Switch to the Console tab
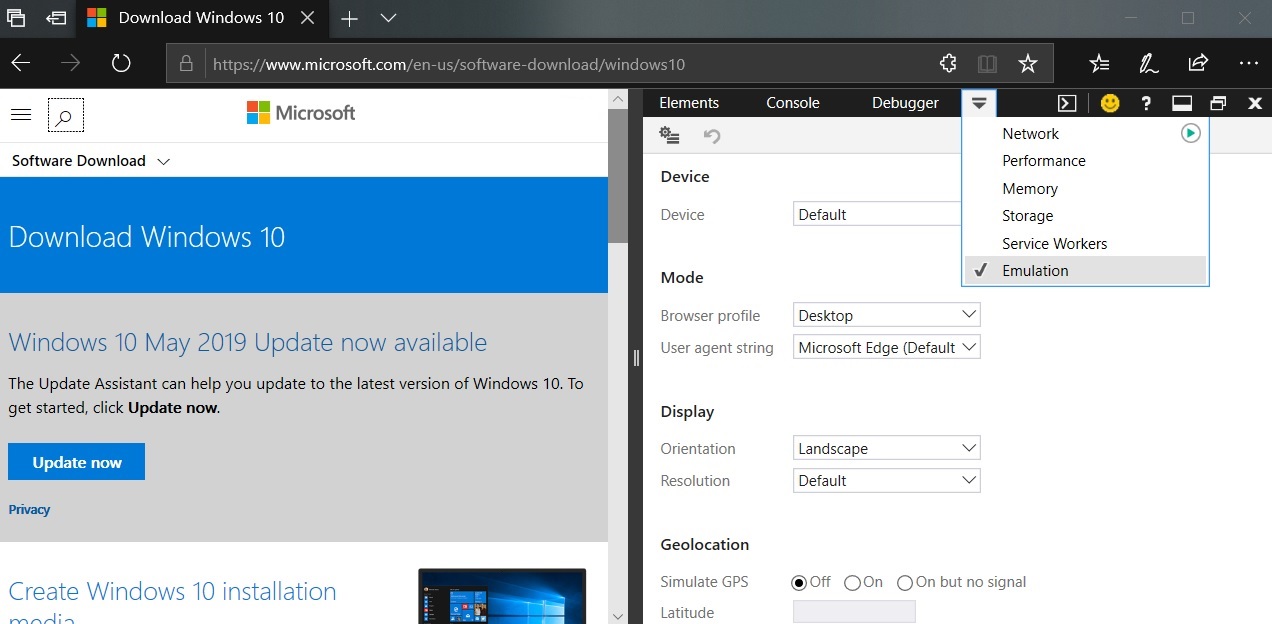This screenshot has height=624, width=1272. tap(793, 103)
